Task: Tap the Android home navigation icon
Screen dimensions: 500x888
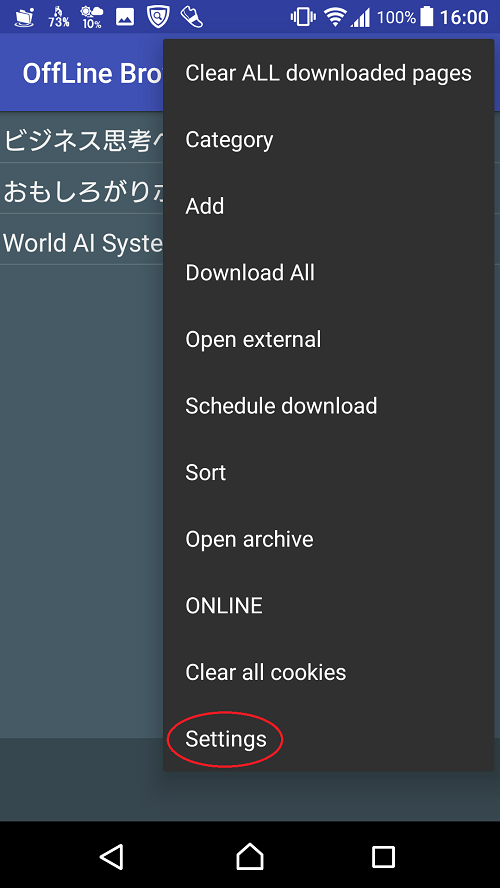Action: tap(250, 856)
